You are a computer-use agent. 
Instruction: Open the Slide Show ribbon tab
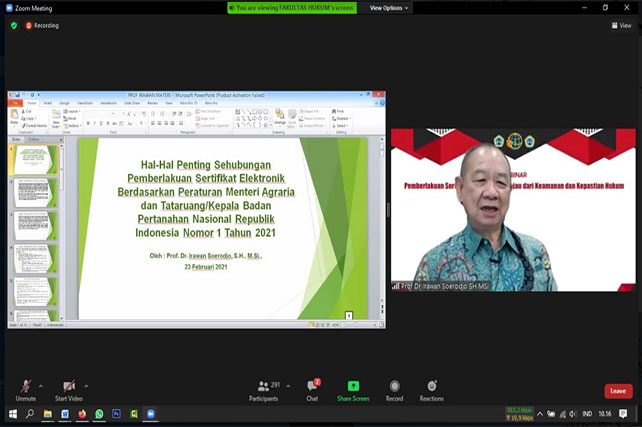[x=132, y=103]
